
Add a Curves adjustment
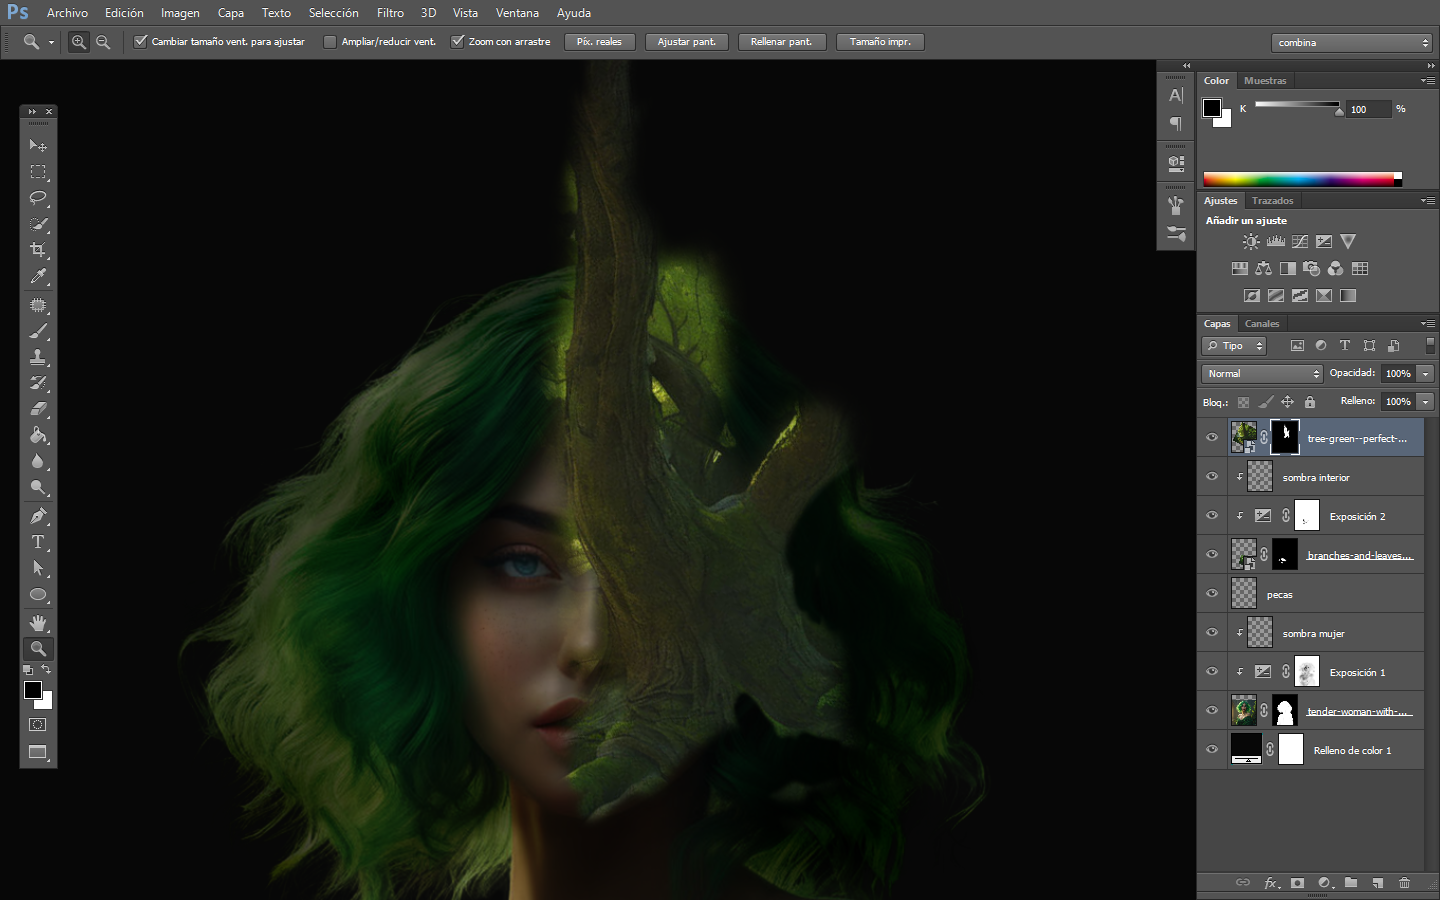point(1300,242)
